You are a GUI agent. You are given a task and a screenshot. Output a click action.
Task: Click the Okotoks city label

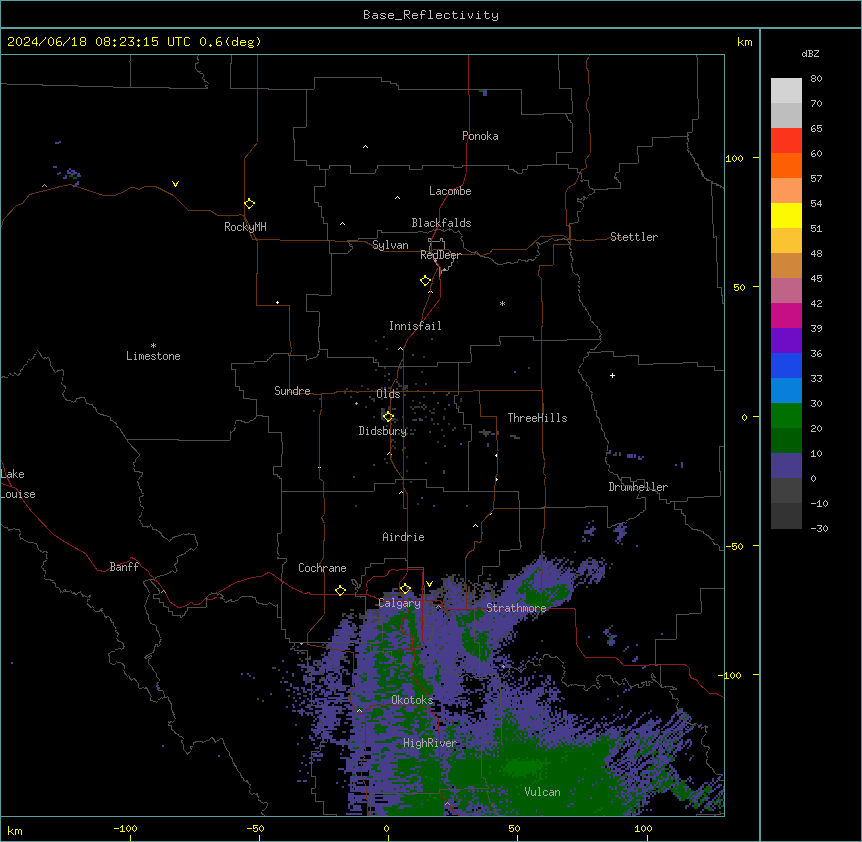412,700
